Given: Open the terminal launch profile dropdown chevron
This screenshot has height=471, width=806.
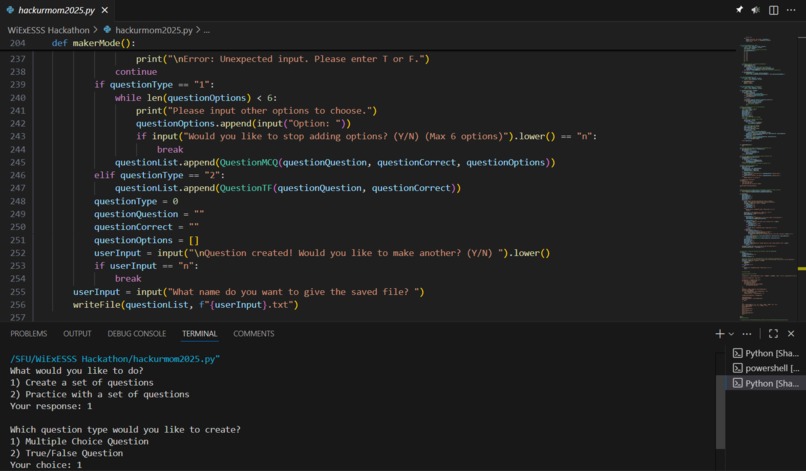Looking at the screenshot, I should pyautogui.click(x=731, y=334).
